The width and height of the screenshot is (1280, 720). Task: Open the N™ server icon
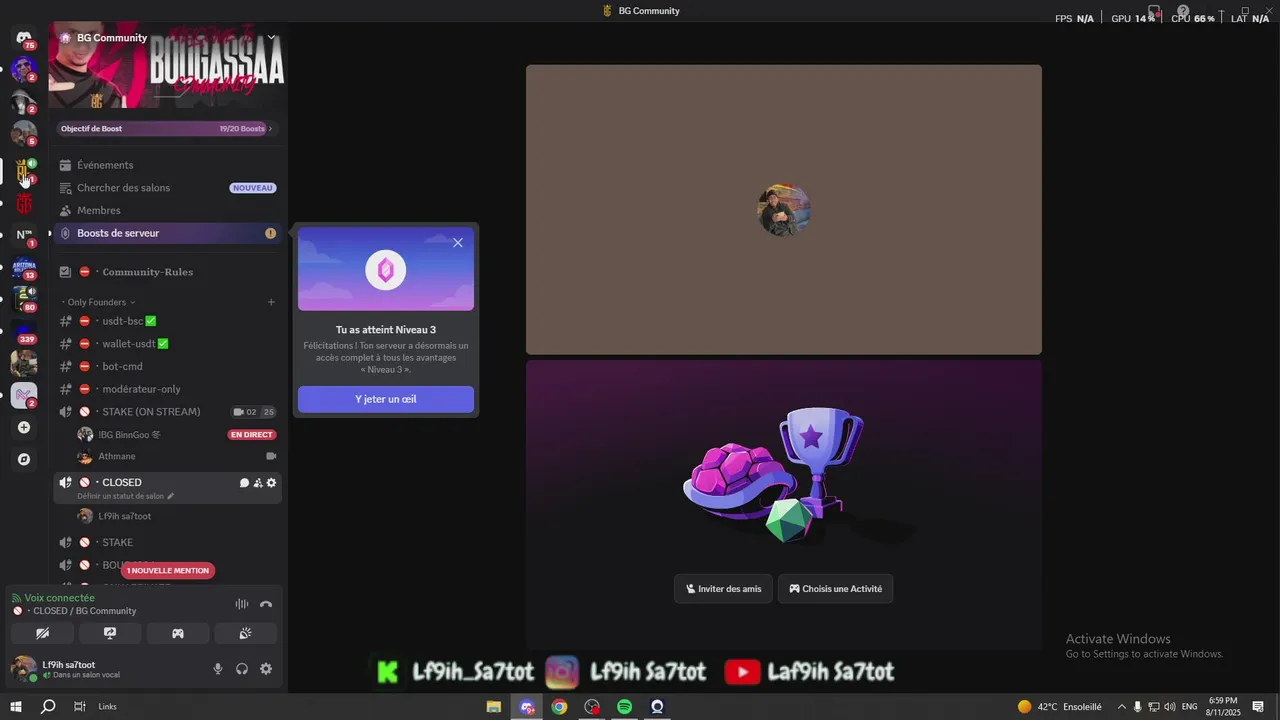pyautogui.click(x=24, y=235)
